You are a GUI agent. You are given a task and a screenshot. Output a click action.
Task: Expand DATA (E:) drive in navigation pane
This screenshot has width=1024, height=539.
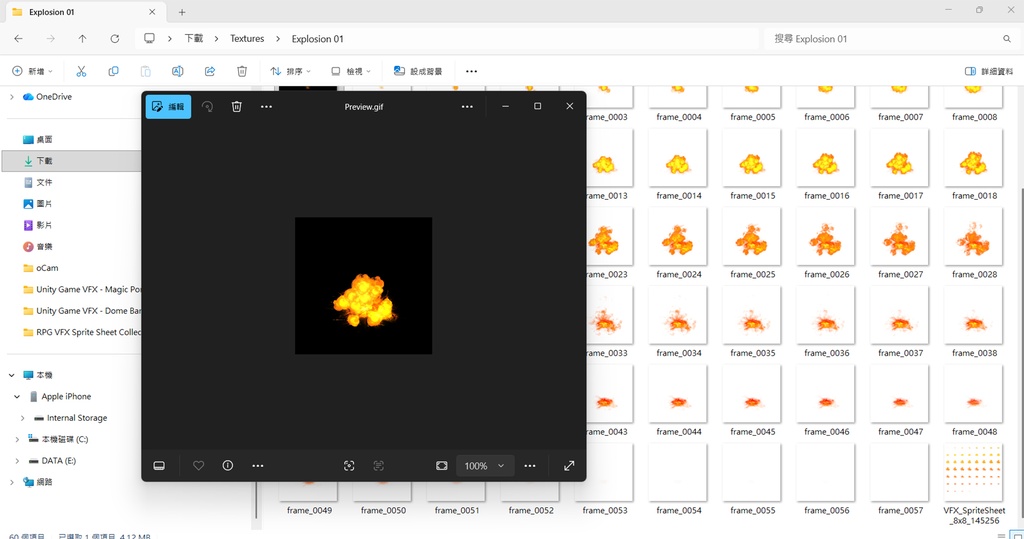click(17, 461)
